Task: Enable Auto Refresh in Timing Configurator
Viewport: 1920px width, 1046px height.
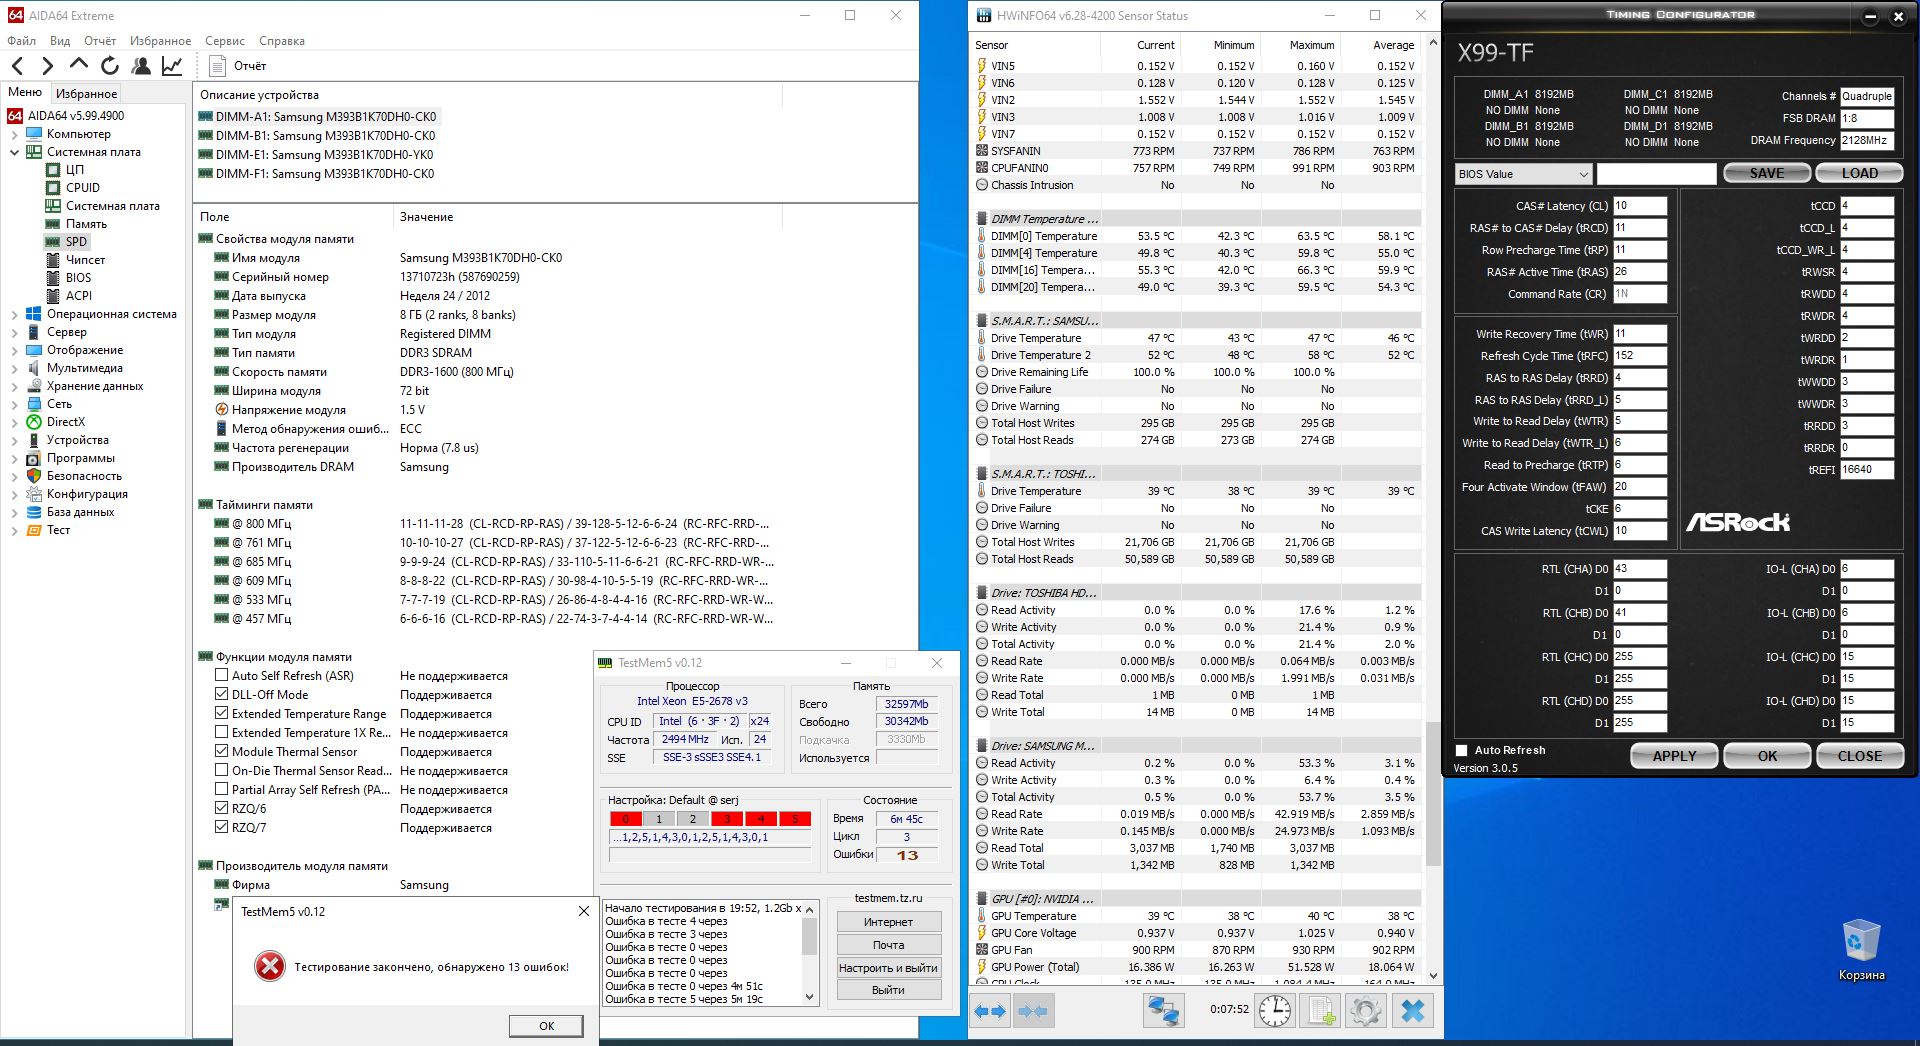Action: click(1462, 751)
